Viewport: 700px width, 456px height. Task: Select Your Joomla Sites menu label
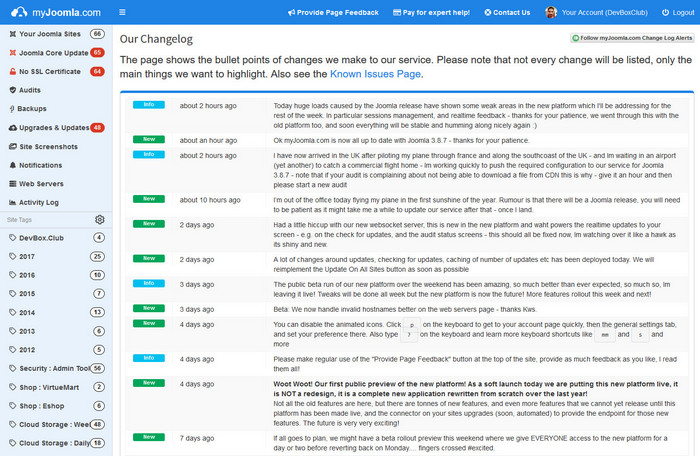[50, 34]
